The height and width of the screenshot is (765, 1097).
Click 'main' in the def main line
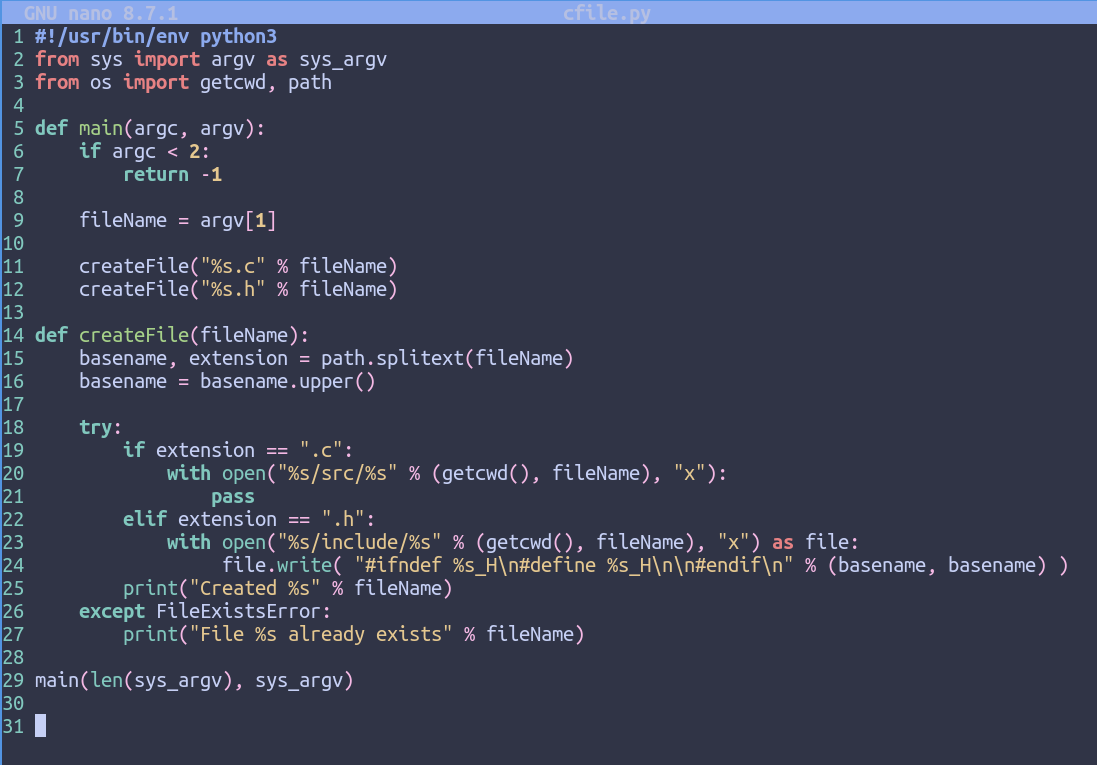click(101, 129)
